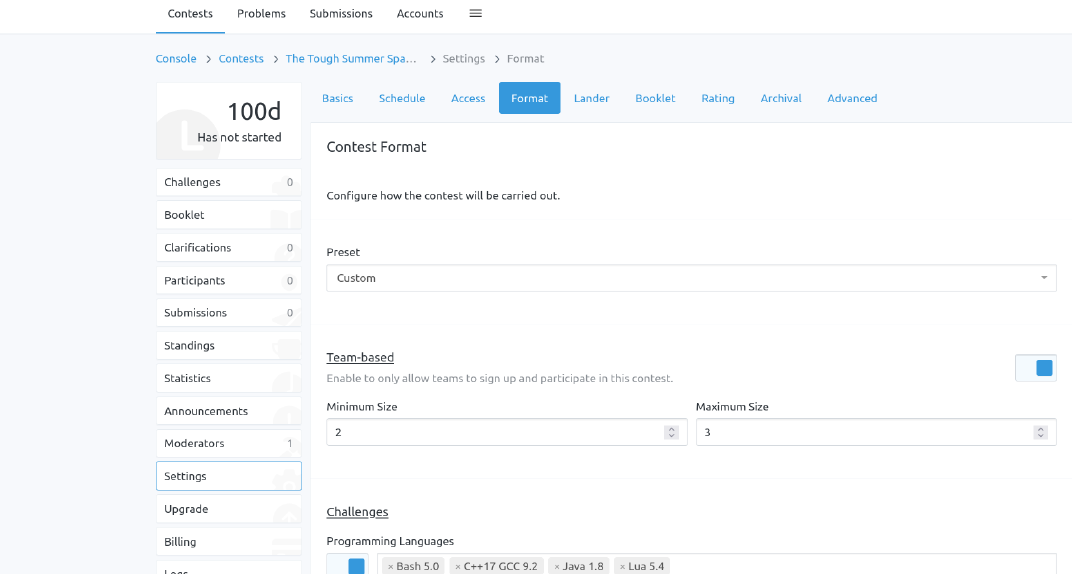Toggle the Programming Languages restriction switch
The width and height of the screenshot is (1072, 574).
pyautogui.click(x=347, y=565)
